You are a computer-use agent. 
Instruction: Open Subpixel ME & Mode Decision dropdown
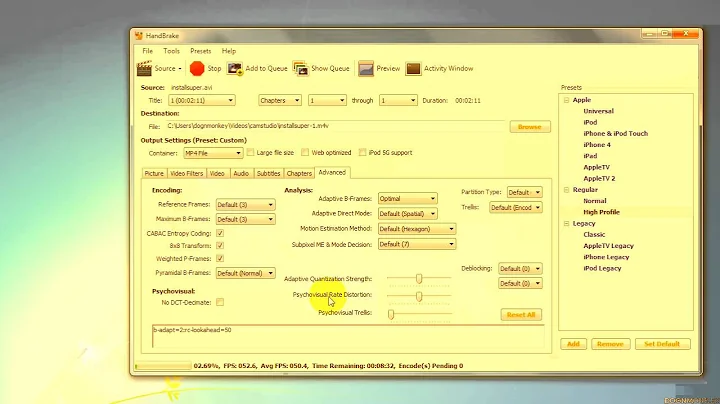416,244
